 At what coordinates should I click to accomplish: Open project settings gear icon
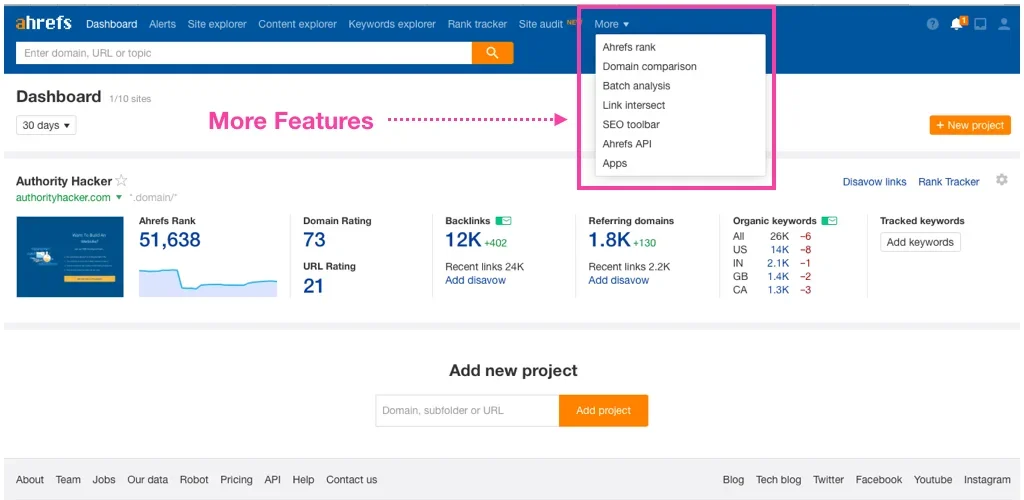point(1001,180)
